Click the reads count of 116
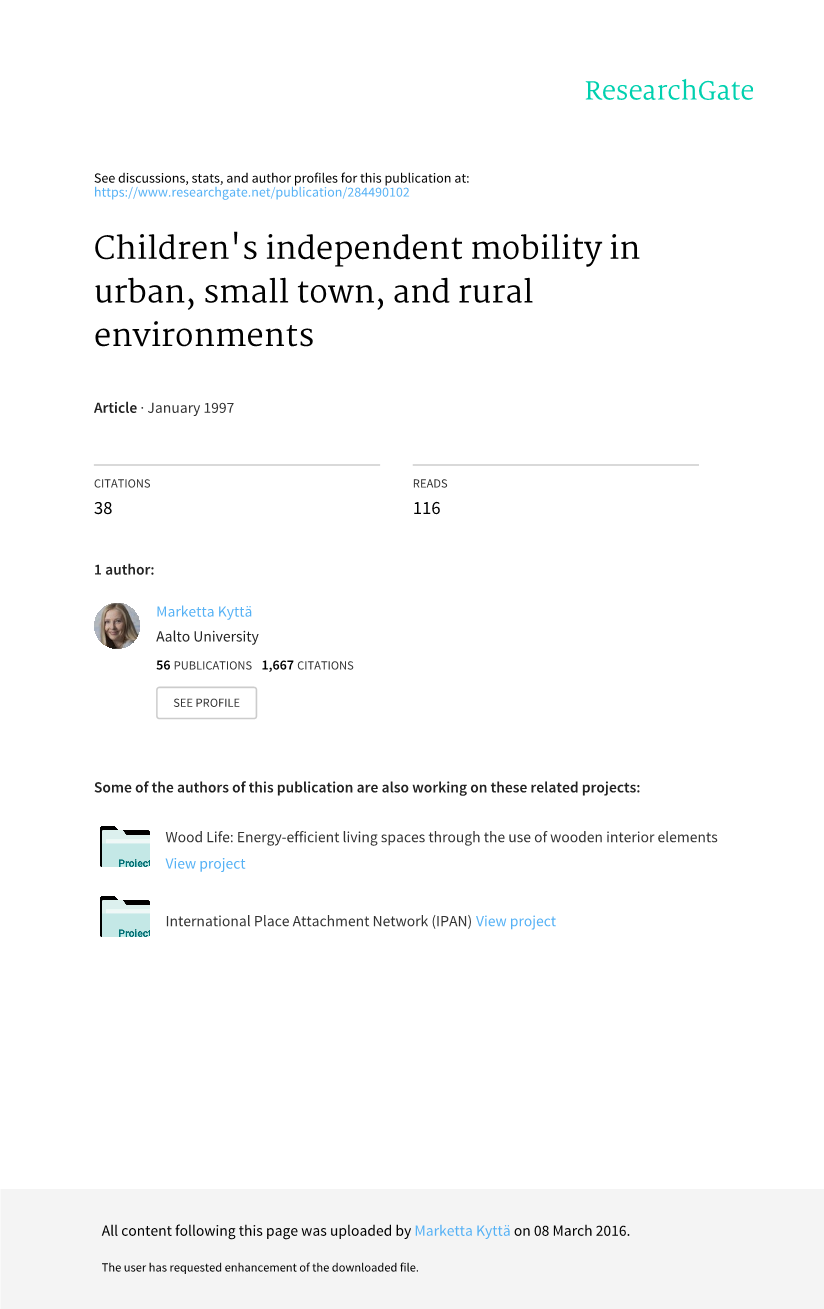 coord(426,508)
